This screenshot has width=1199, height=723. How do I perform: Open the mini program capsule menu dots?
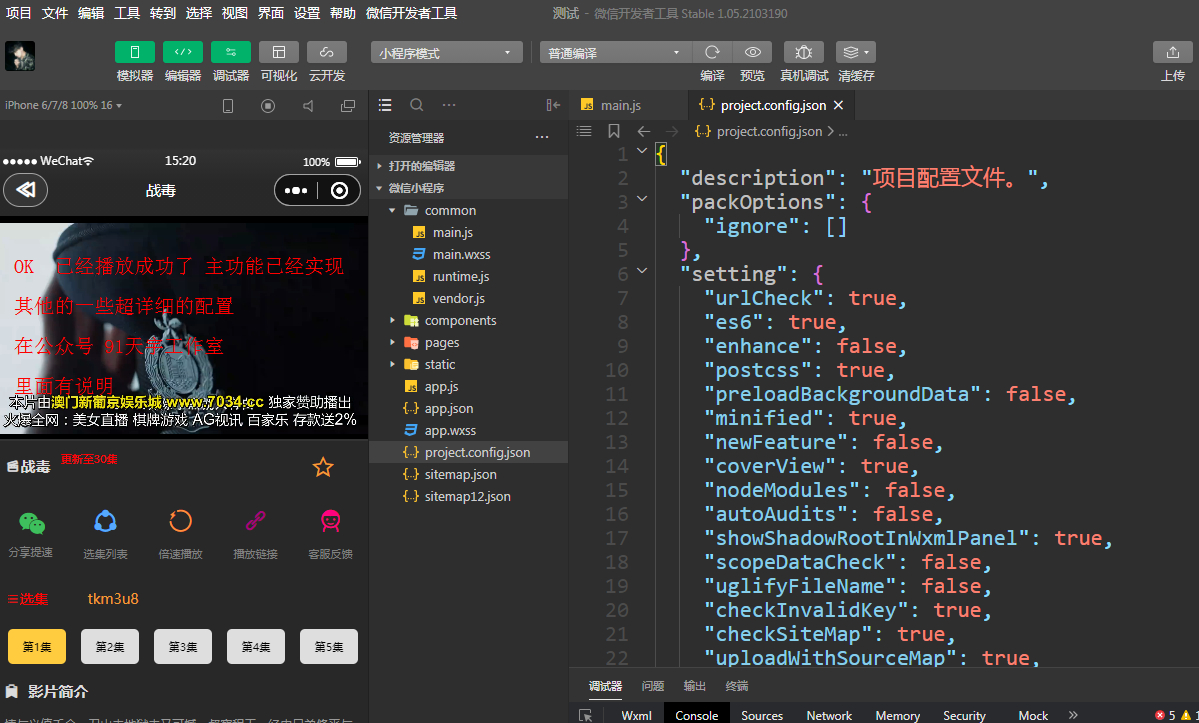(x=296, y=190)
